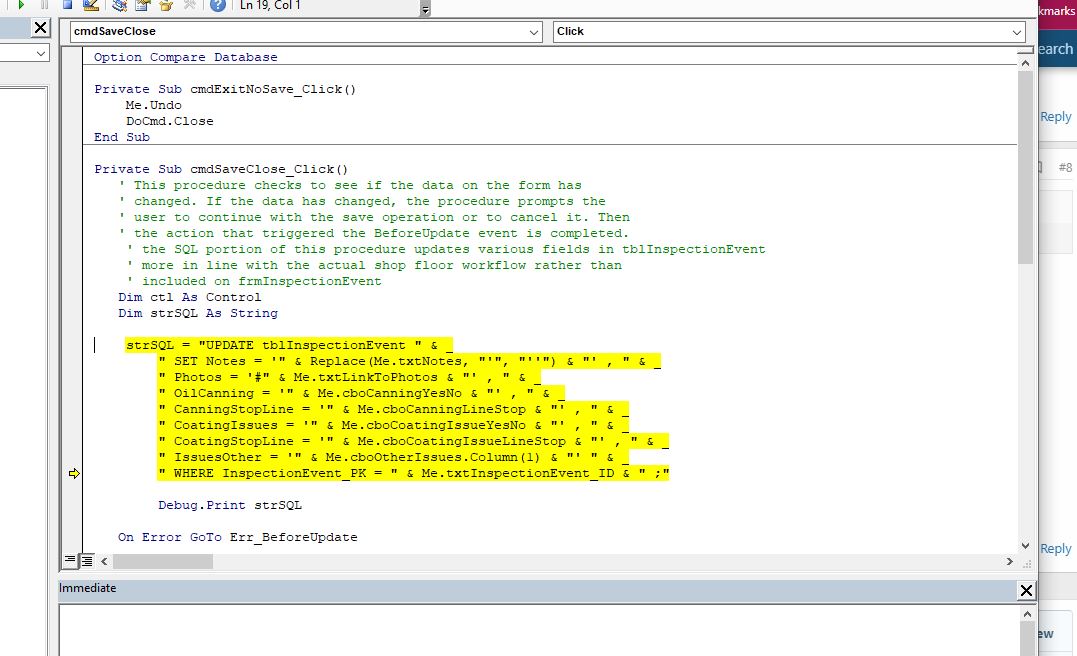Open VBA Help question mark icon
The height and width of the screenshot is (656, 1077).
tap(217, 5)
